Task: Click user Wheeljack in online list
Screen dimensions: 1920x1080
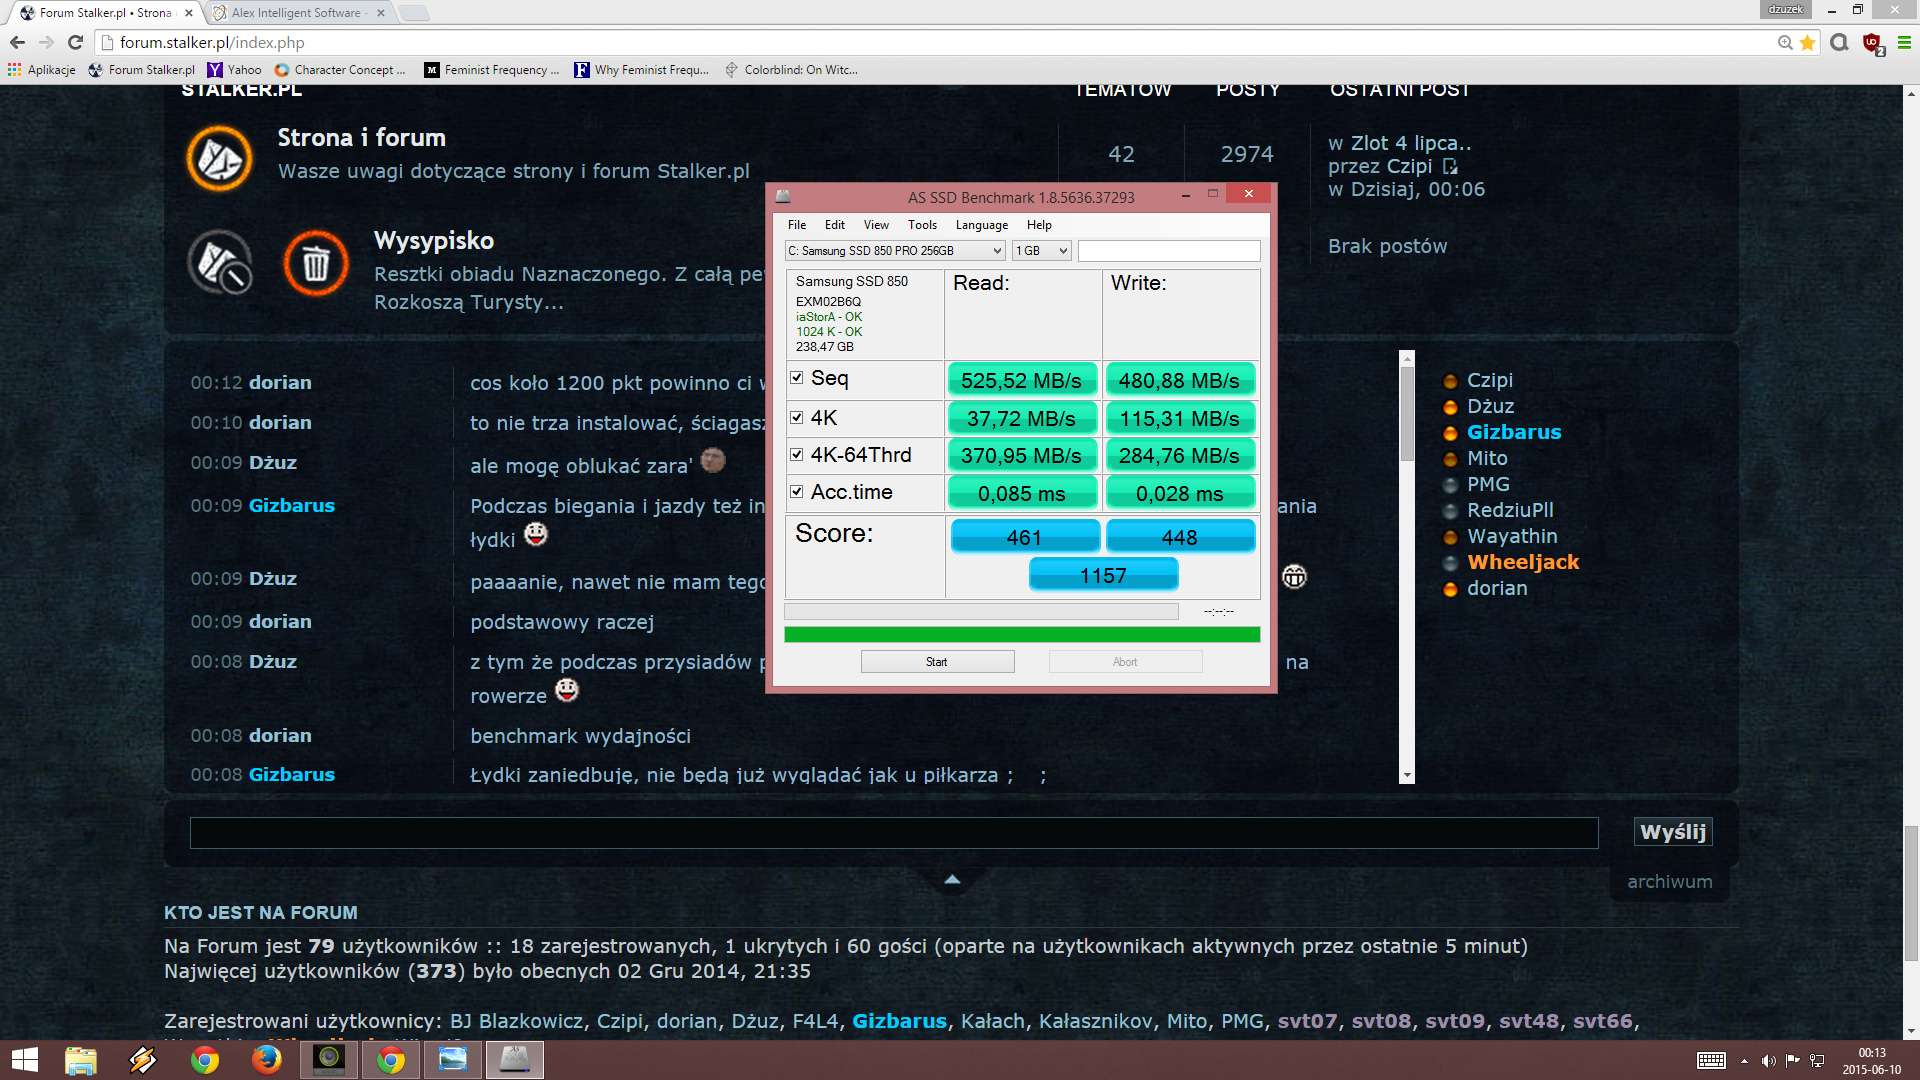Action: coord(1523,562)
